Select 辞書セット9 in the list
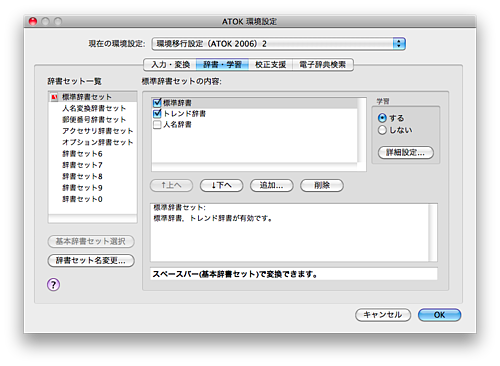500x366 pixels. coord(93,188)
